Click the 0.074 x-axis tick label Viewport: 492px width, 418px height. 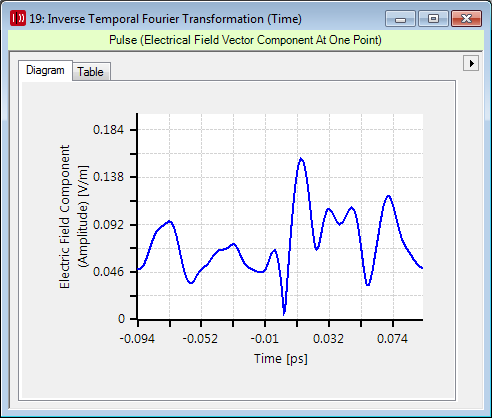coord(392,339)
